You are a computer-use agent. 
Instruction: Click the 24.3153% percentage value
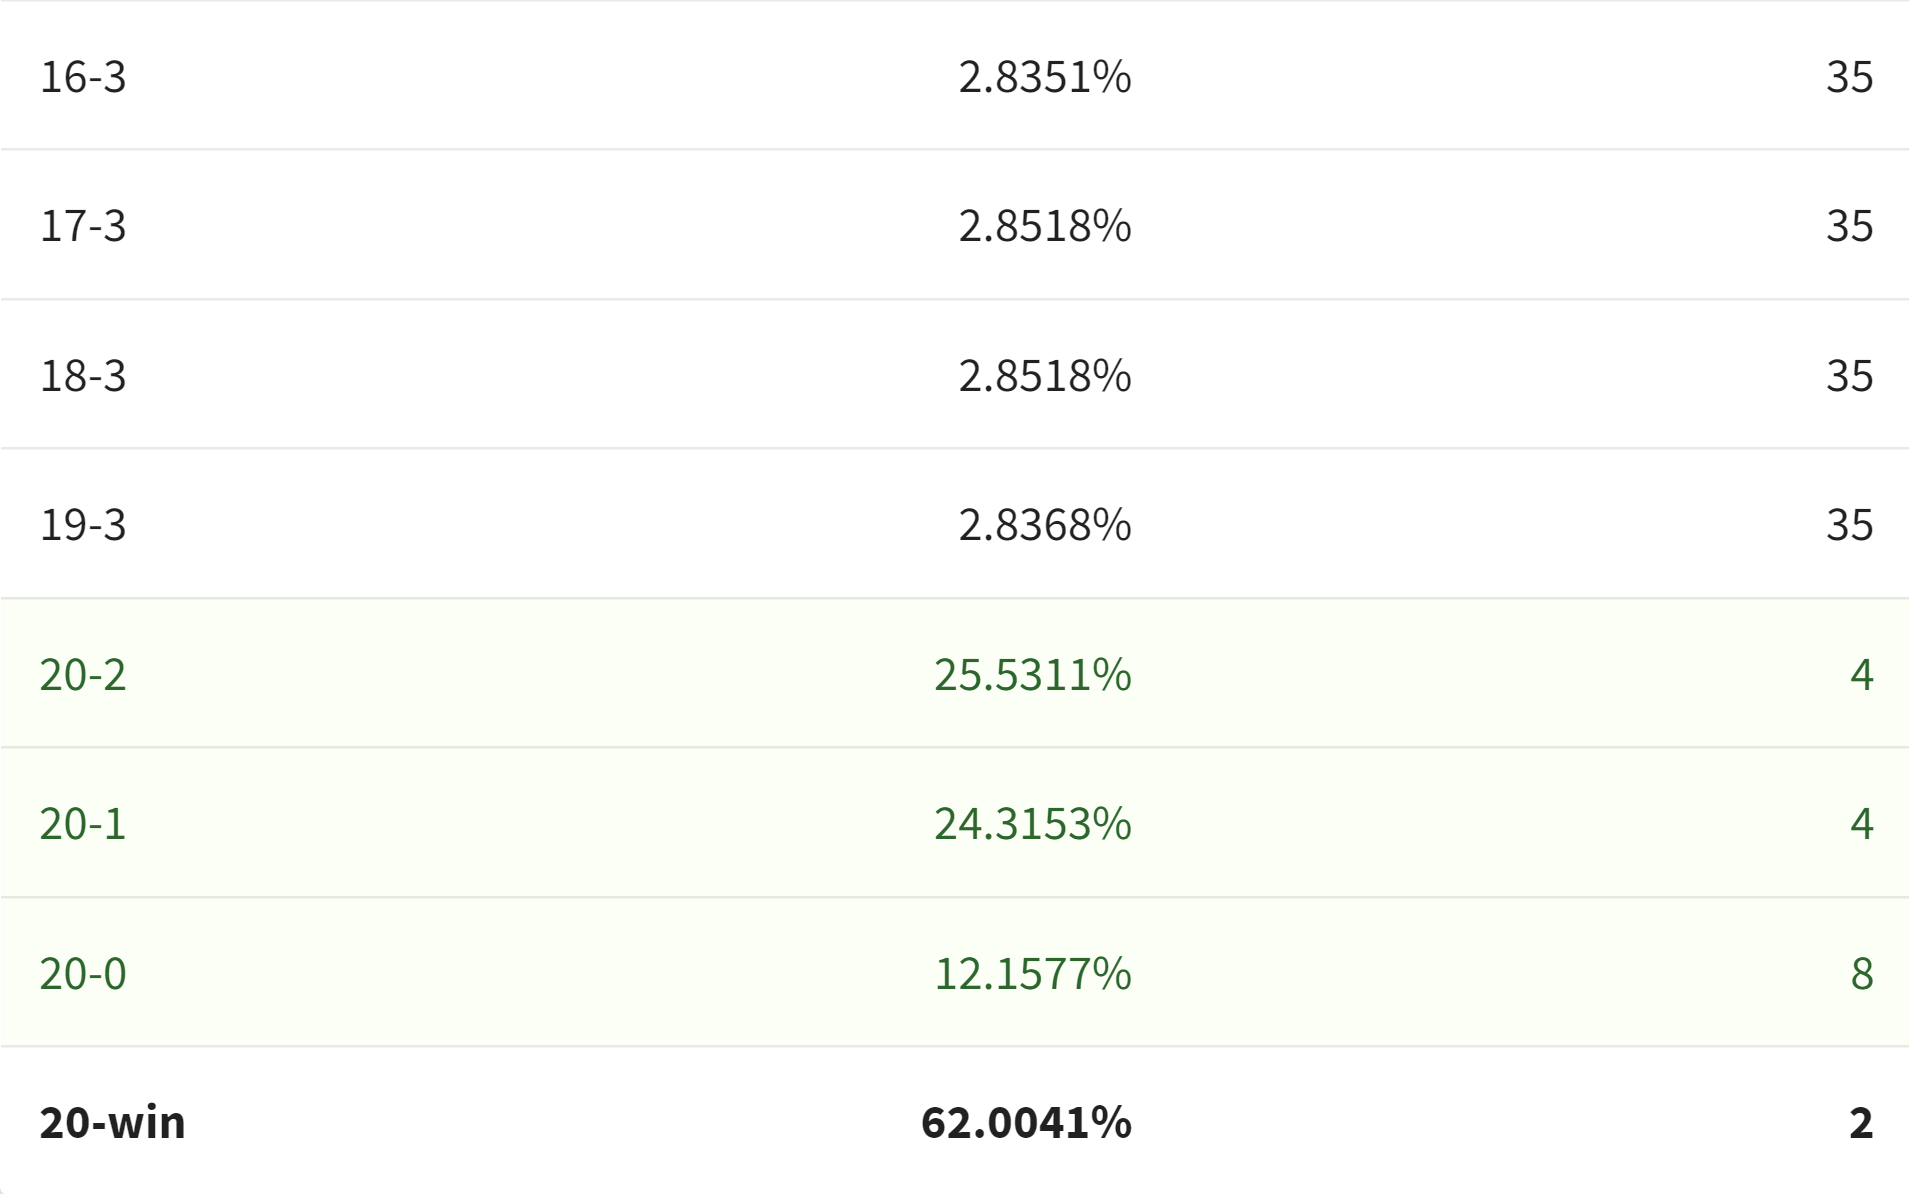1033,824
